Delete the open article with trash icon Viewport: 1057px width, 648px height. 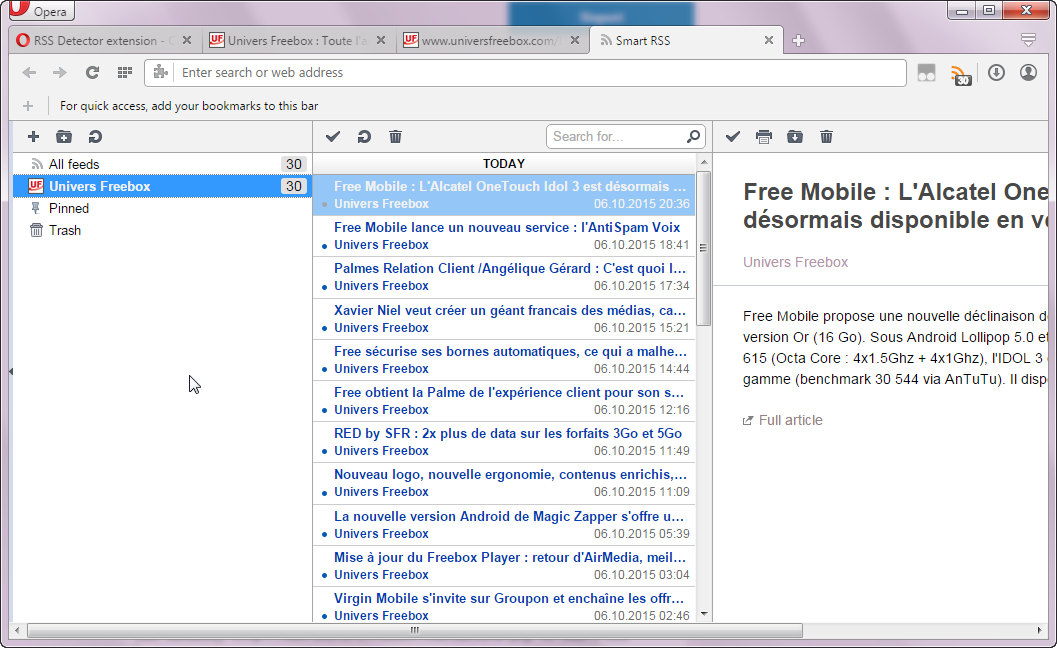click(x=826, y=137)
